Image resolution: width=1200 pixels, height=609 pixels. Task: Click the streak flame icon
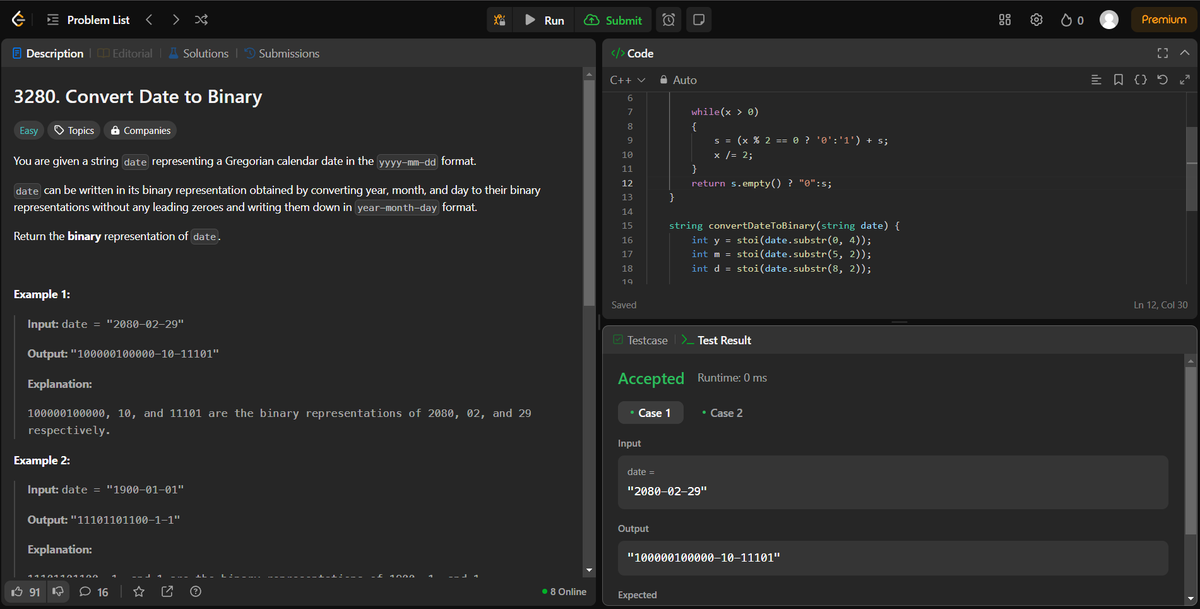pyautogui.click(x=1065, y=19)
